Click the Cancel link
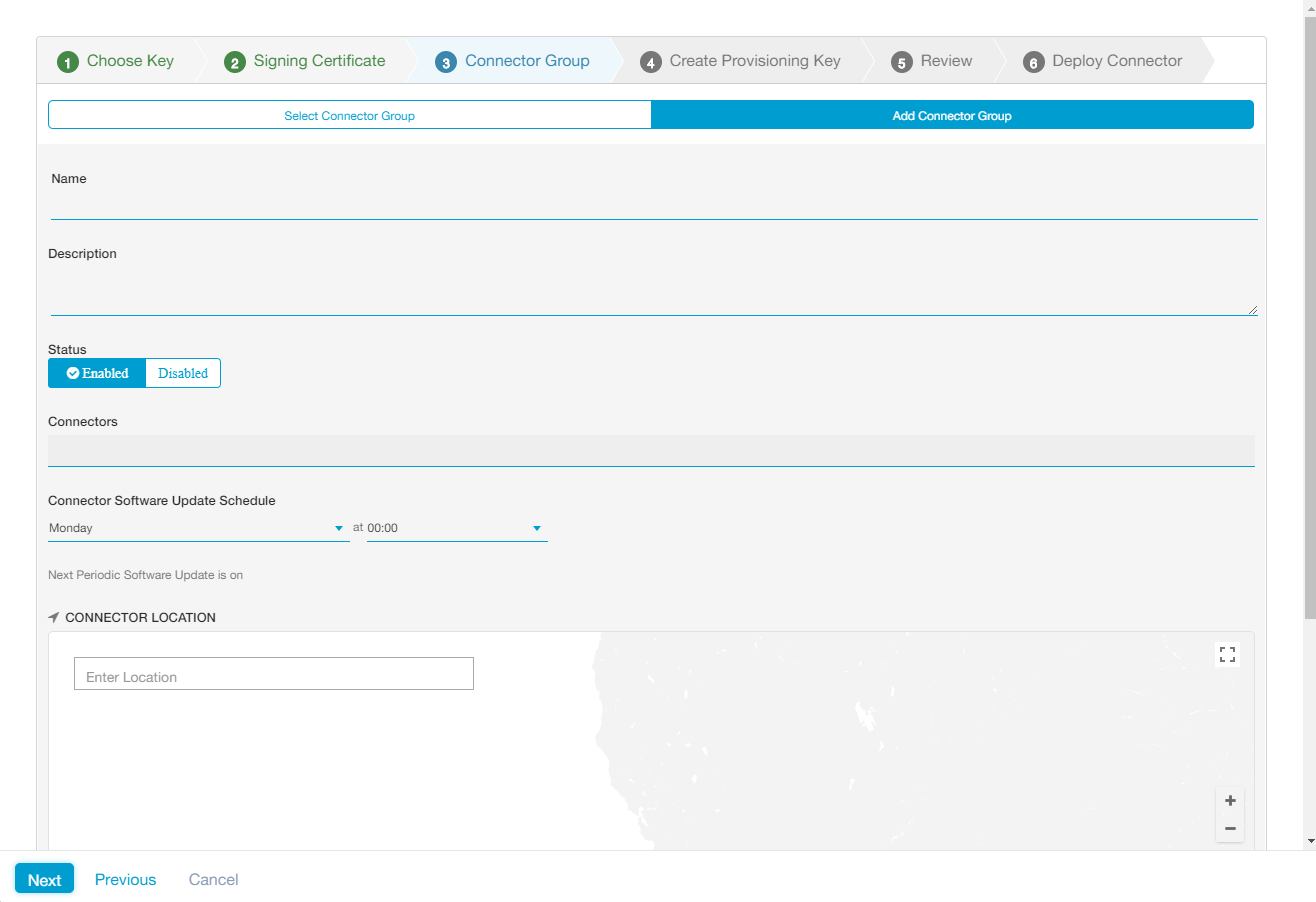 click(213, 879)
